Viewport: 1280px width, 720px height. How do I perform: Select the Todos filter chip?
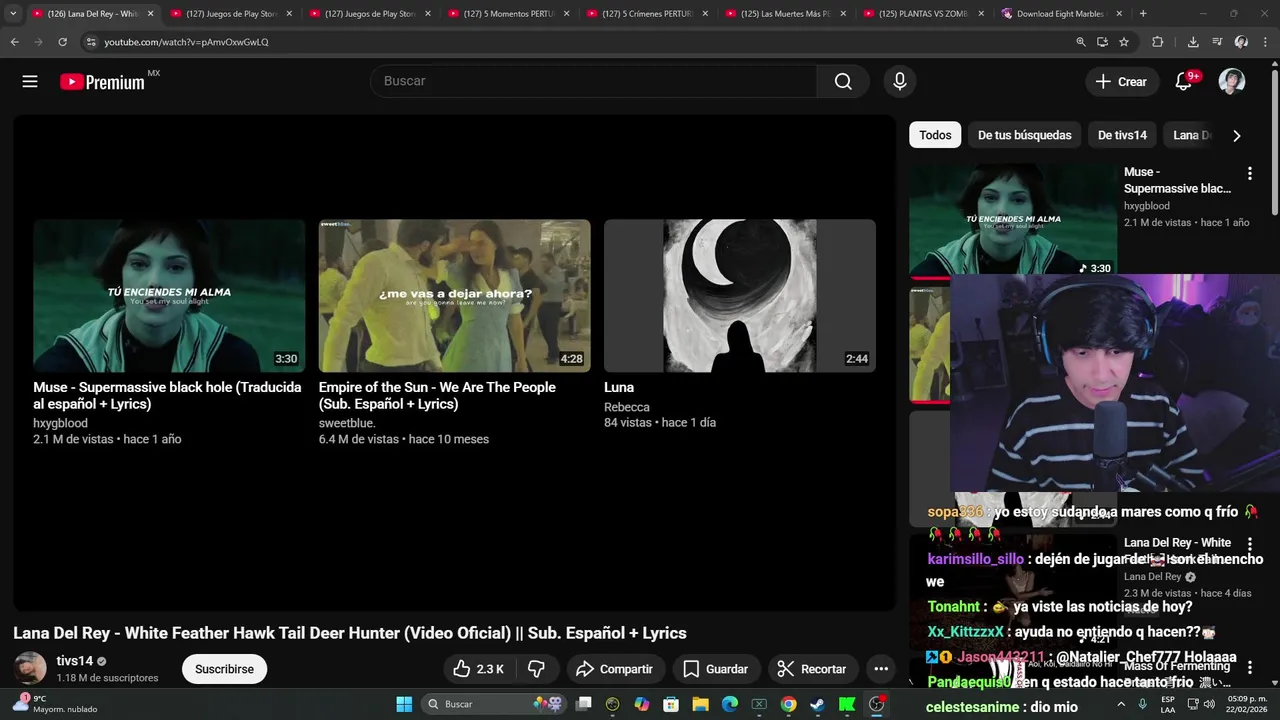pos(935,135)
